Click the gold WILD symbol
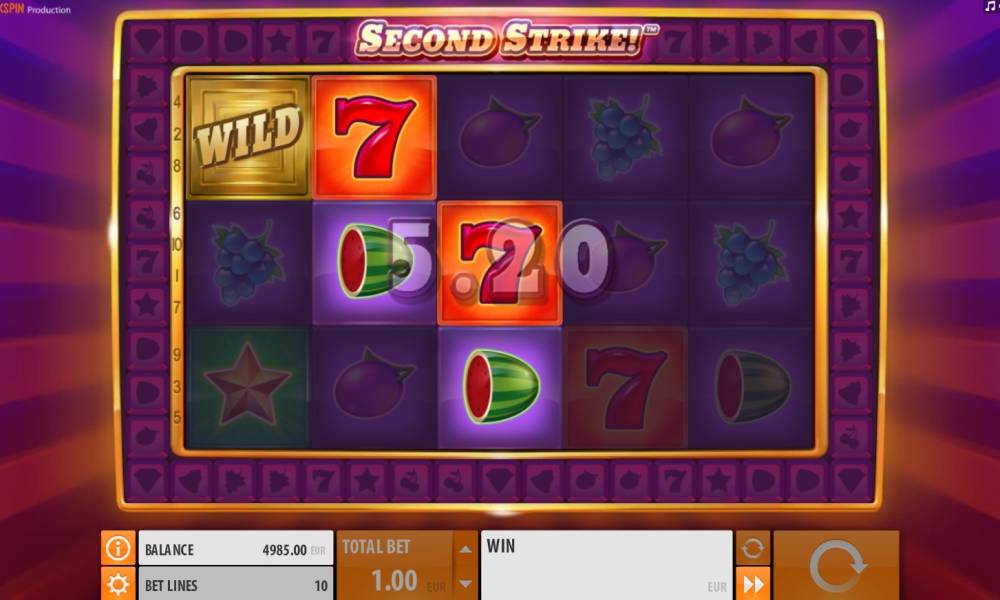The image size is (1000, 600). click(248, 137)
